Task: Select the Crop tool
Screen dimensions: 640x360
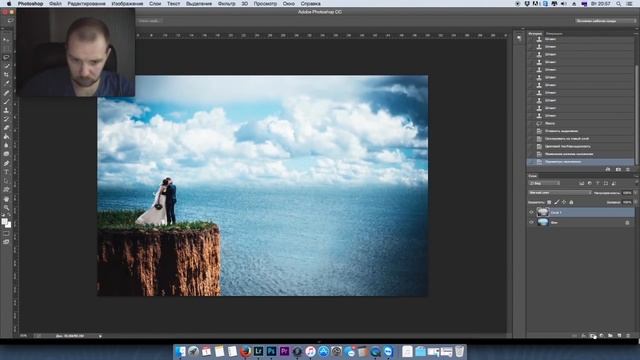Action: [x=6, y=75]
